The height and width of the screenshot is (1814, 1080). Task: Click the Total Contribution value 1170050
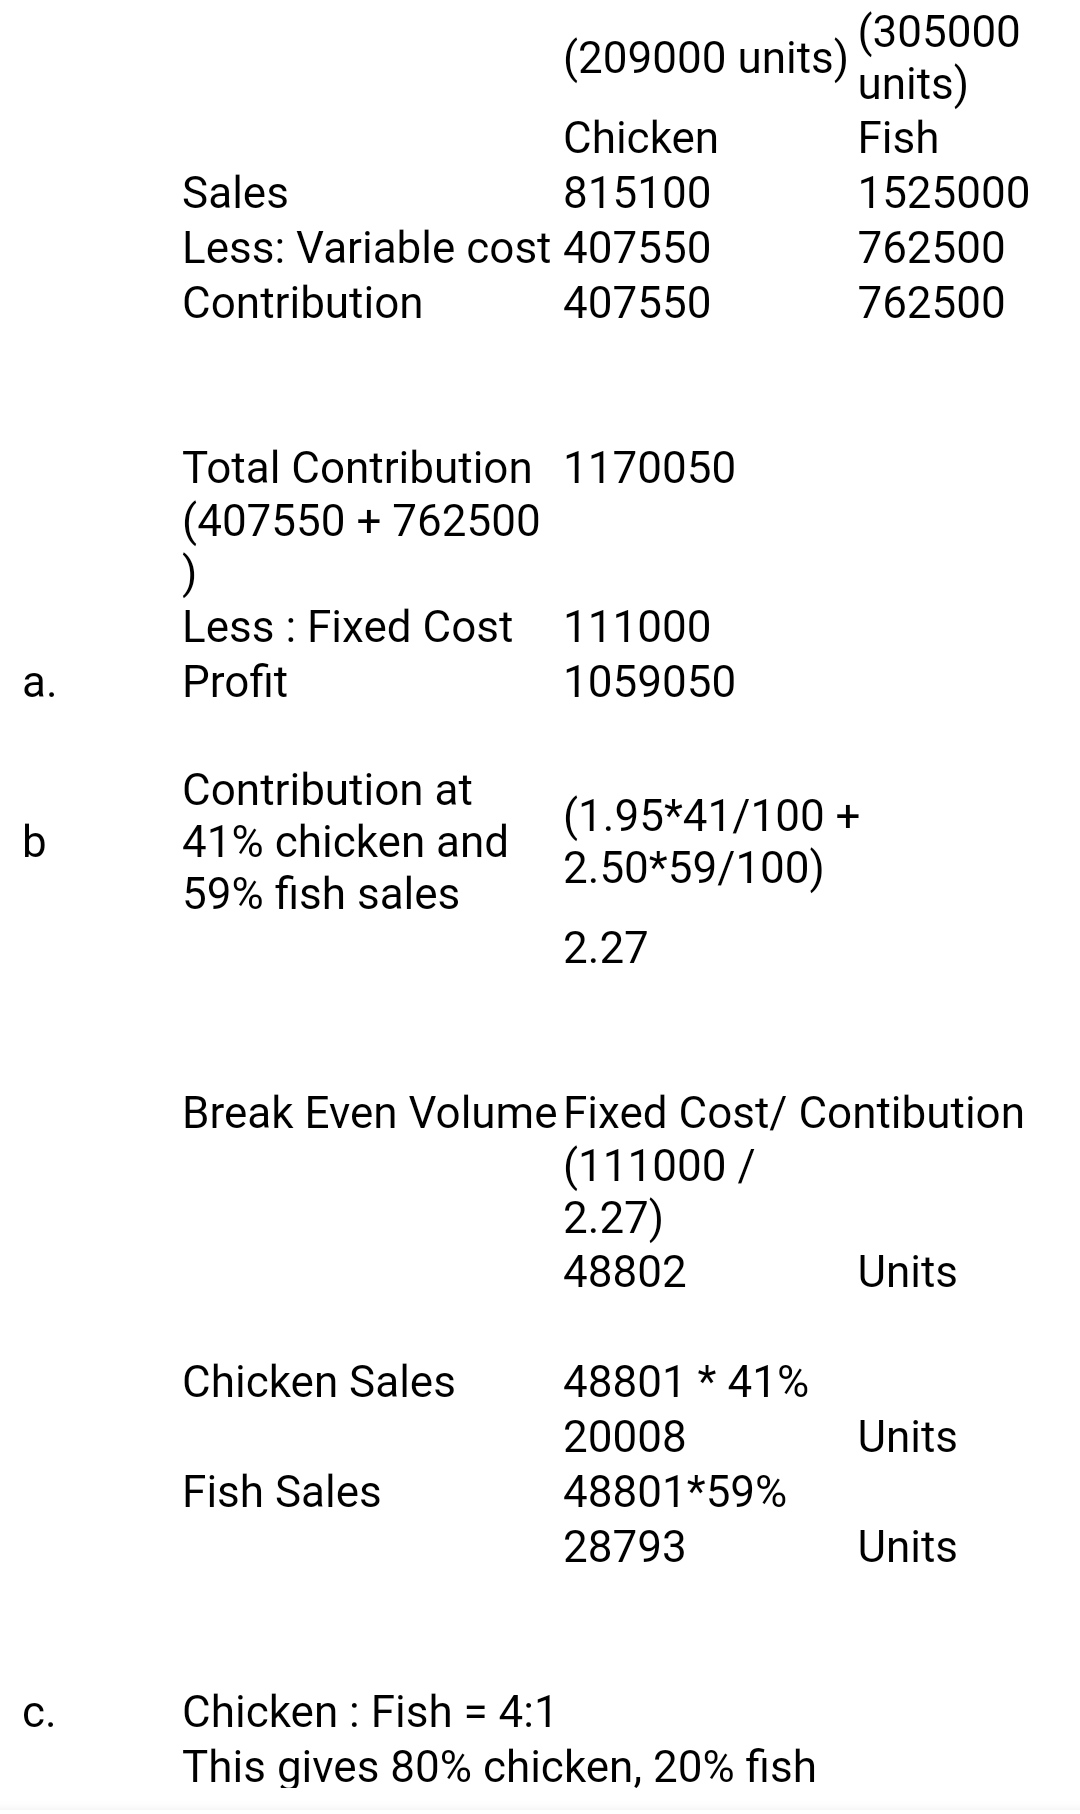click(x=649, y=468)
